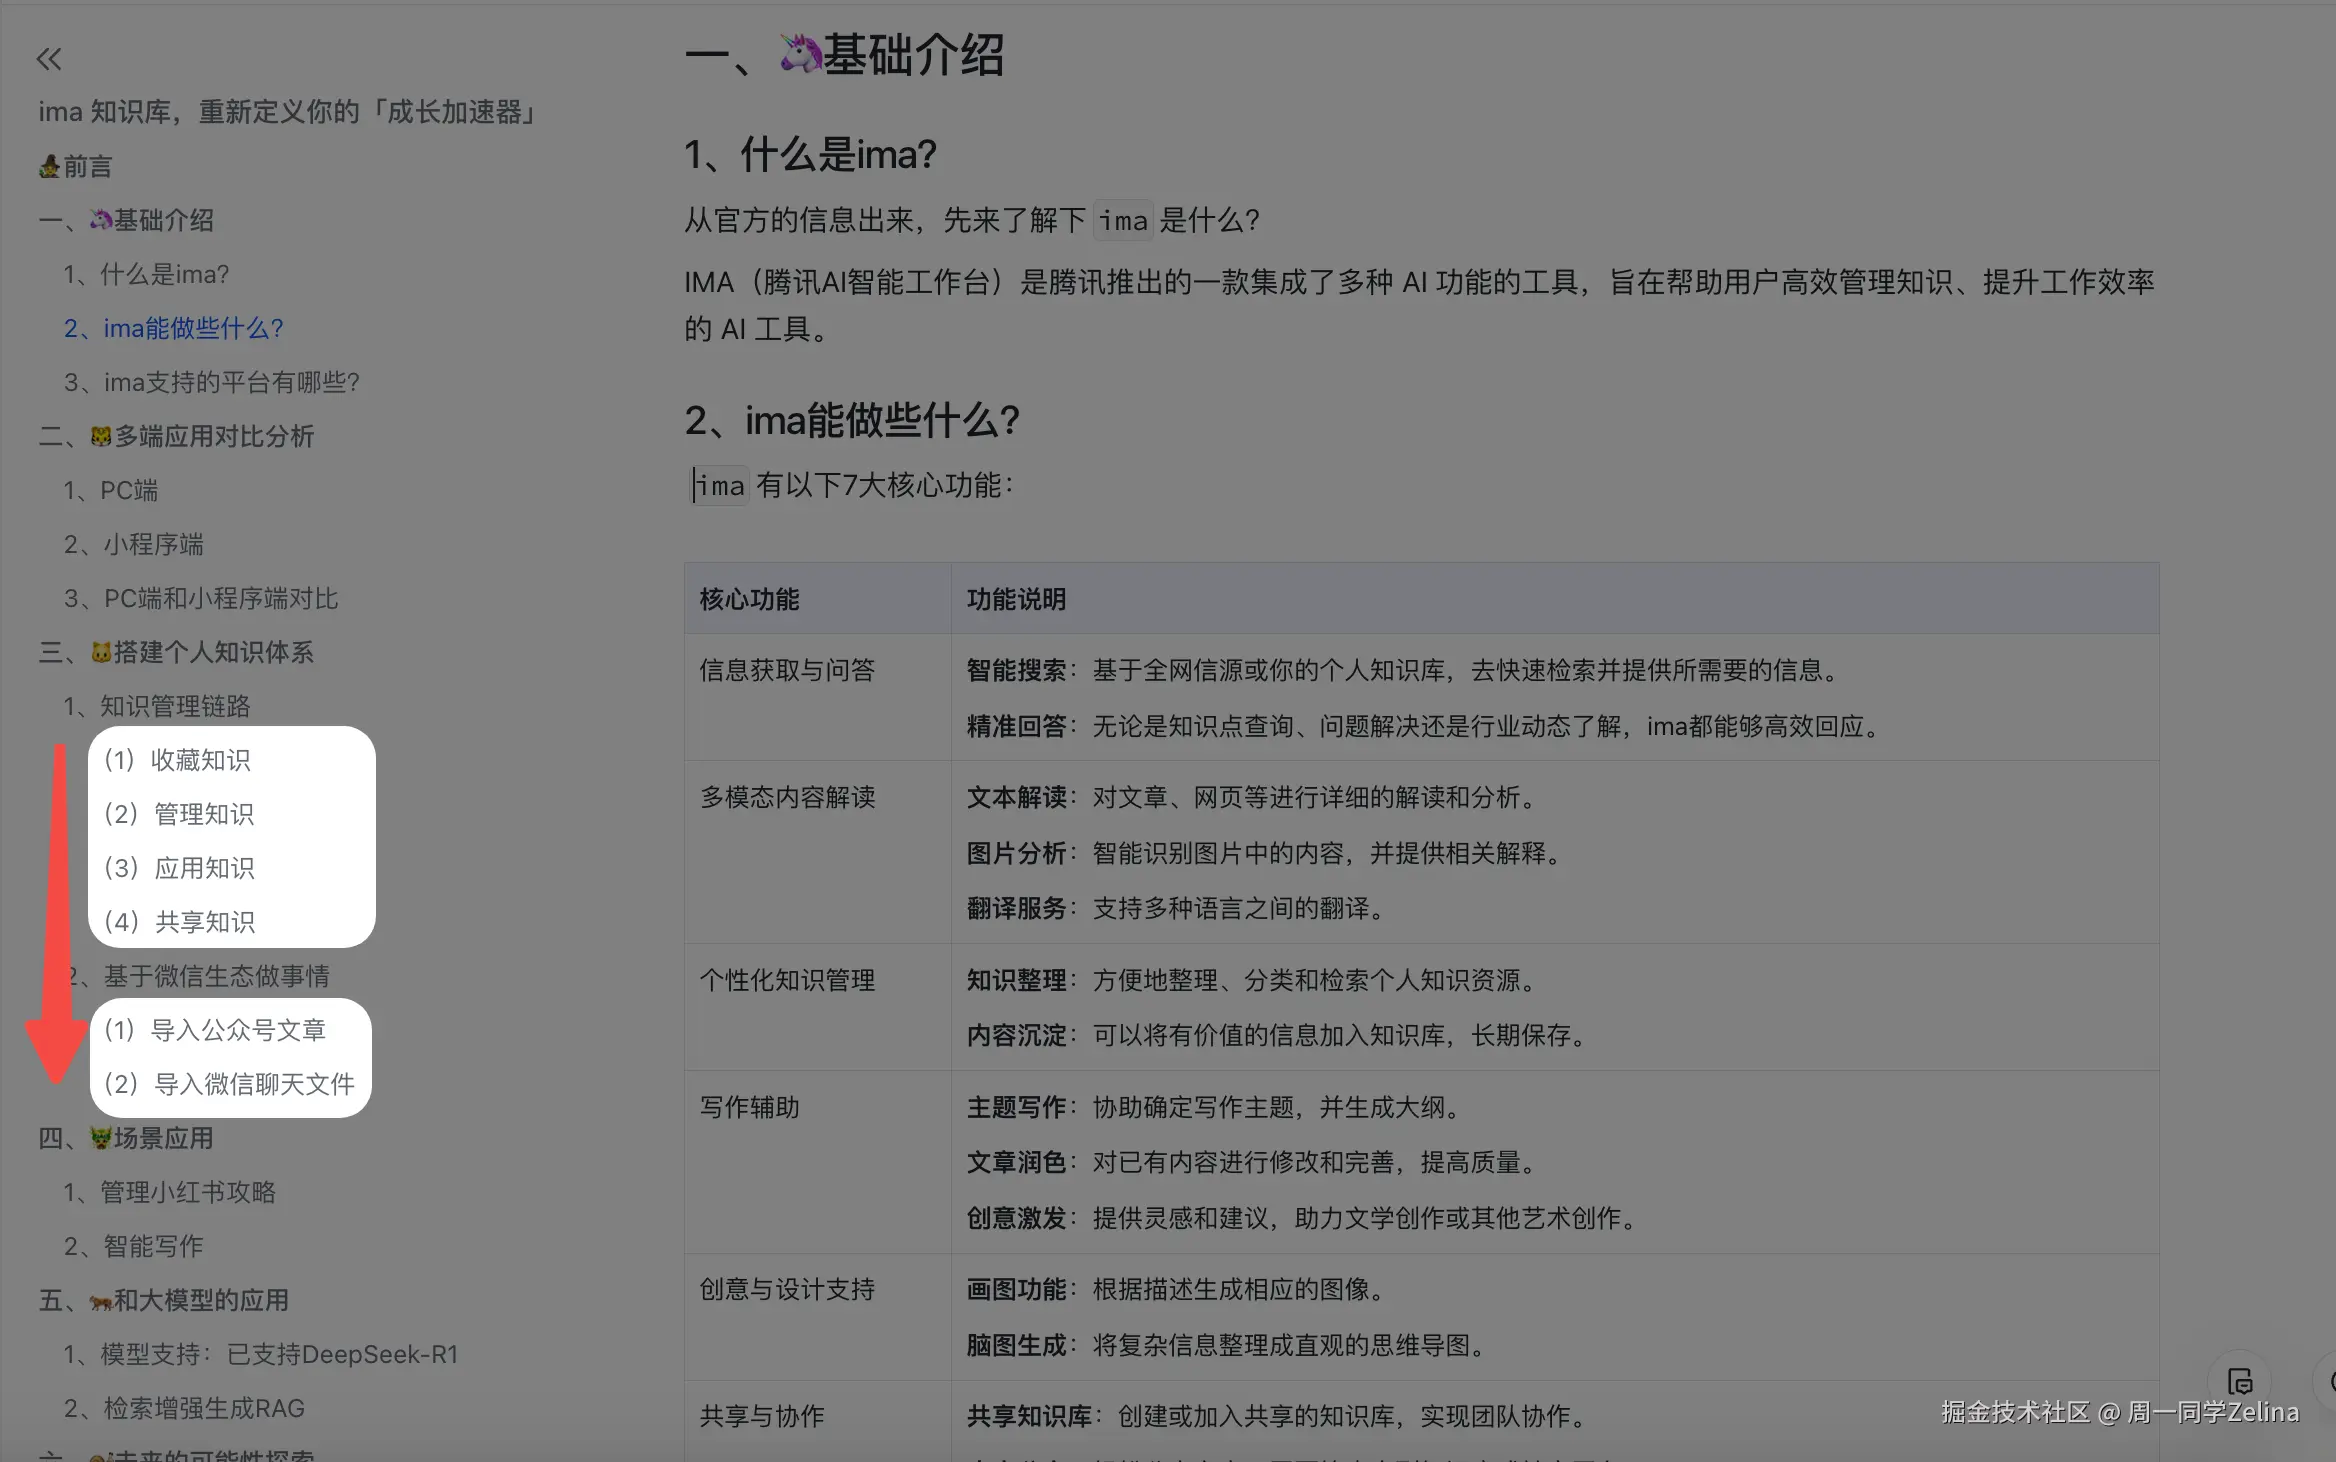The image size is (2336, 1462).
Task: Jump to (3) 应用知识 sub-entry
Action: click(x=180, y=868)
